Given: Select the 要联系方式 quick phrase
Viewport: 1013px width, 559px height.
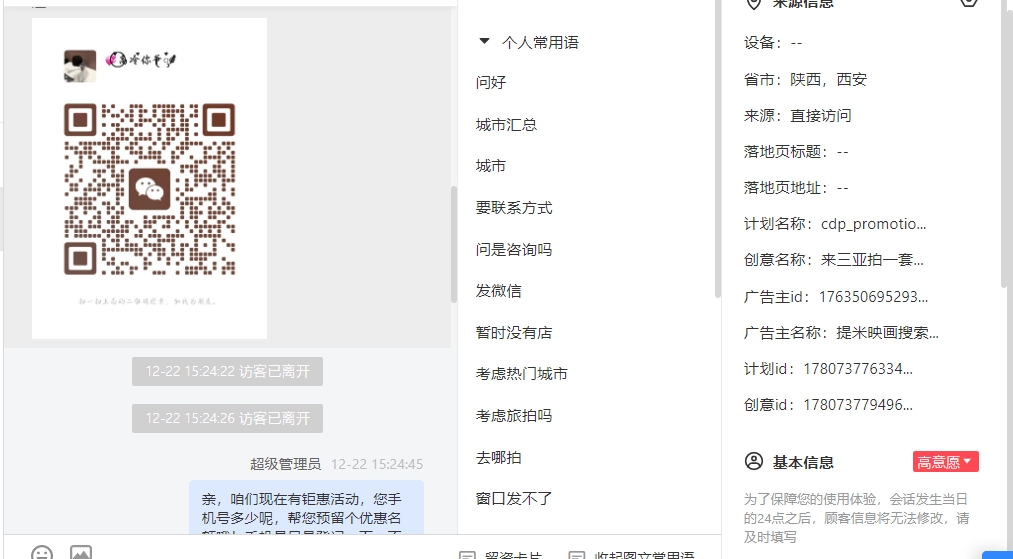Looking at the screenshot, I should (x=514, y=208).
